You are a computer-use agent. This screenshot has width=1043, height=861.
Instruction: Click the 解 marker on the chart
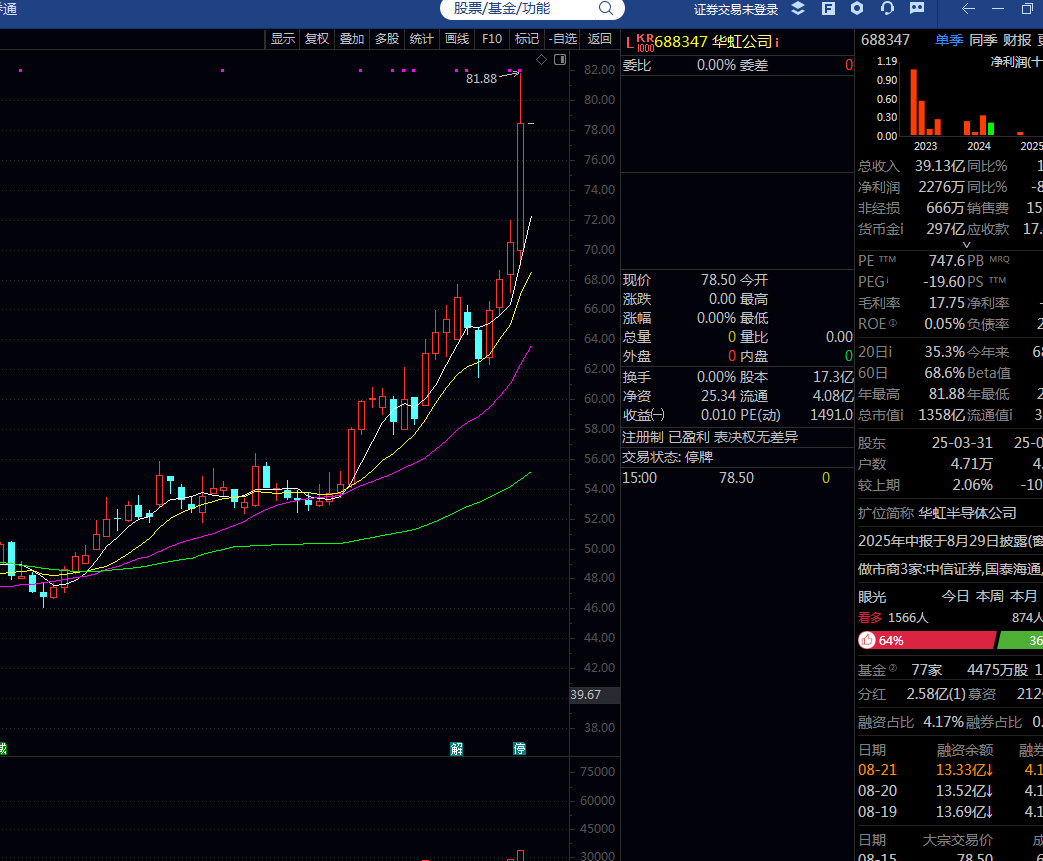(456, 749)
